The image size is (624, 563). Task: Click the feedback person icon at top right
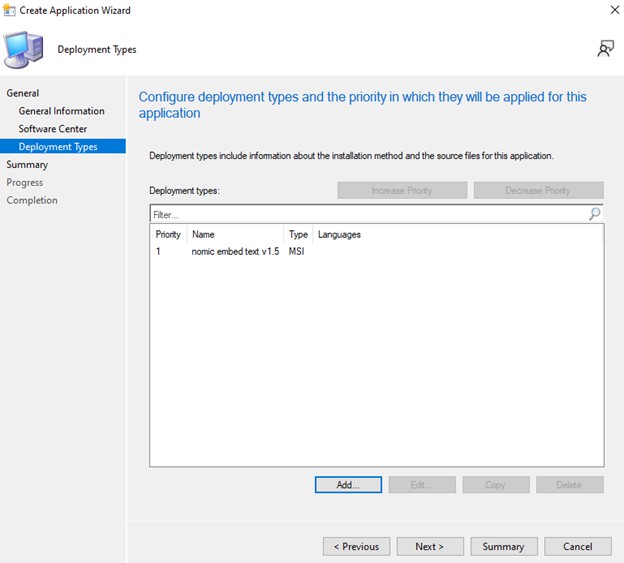[605, 48]
